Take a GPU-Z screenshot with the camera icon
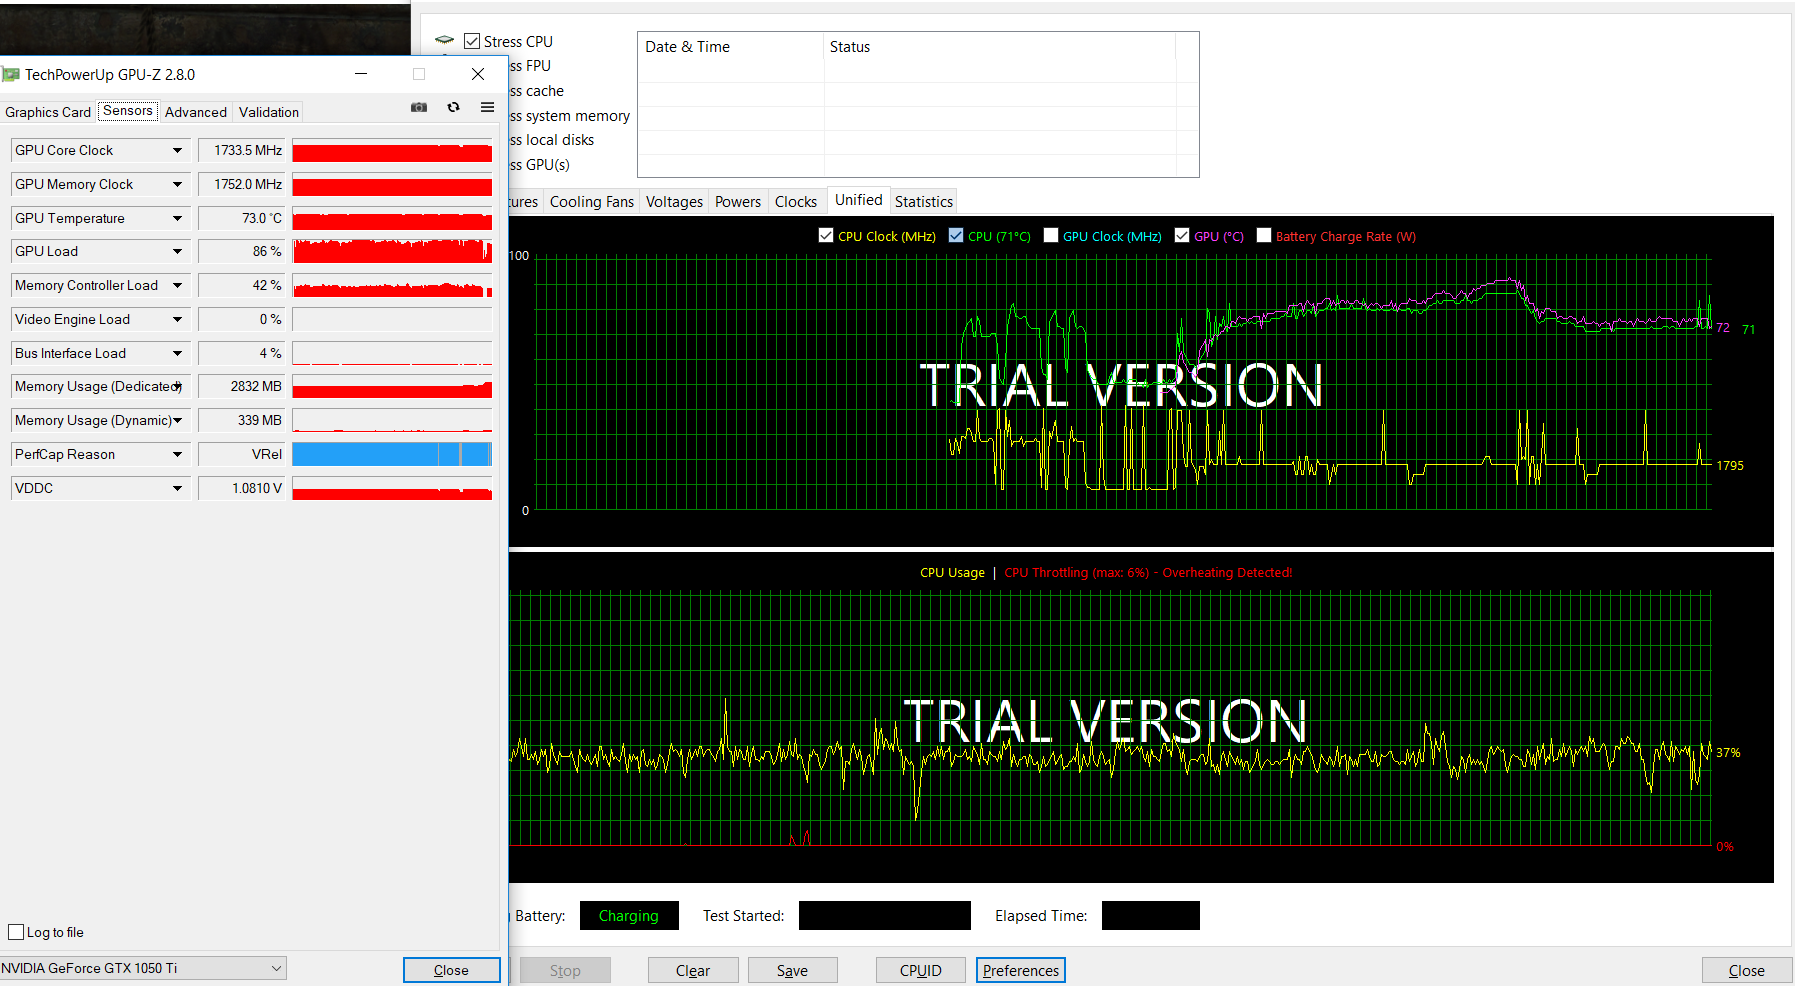This screenshot has width=1795, height=986. pos(419,107)
